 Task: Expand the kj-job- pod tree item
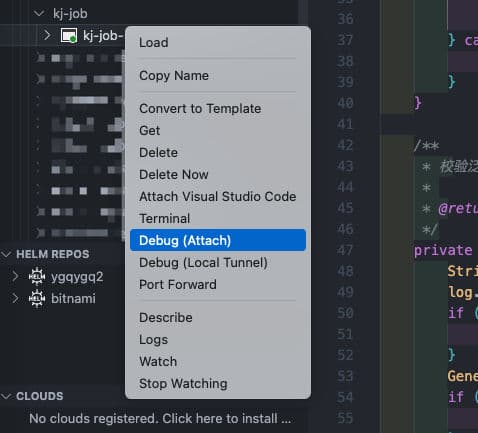(x=47, y=35)
